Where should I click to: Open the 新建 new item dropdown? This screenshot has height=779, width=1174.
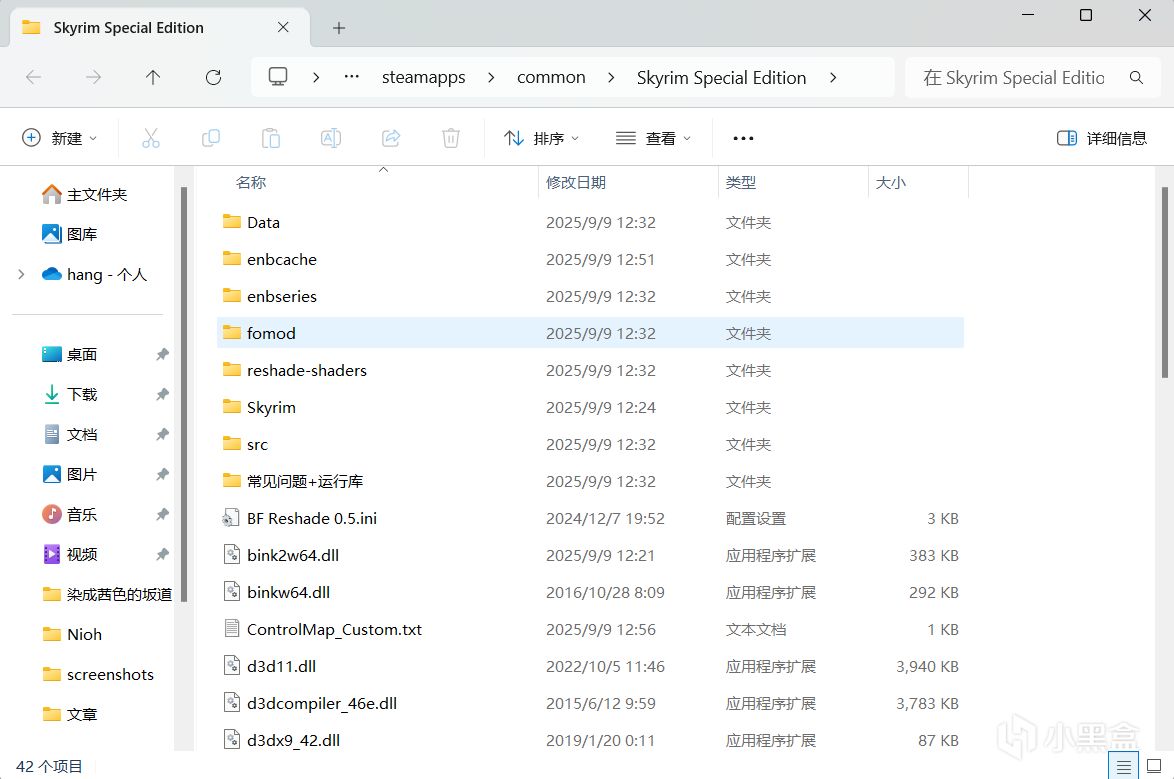pyautogui.click(x=60, y=138)
